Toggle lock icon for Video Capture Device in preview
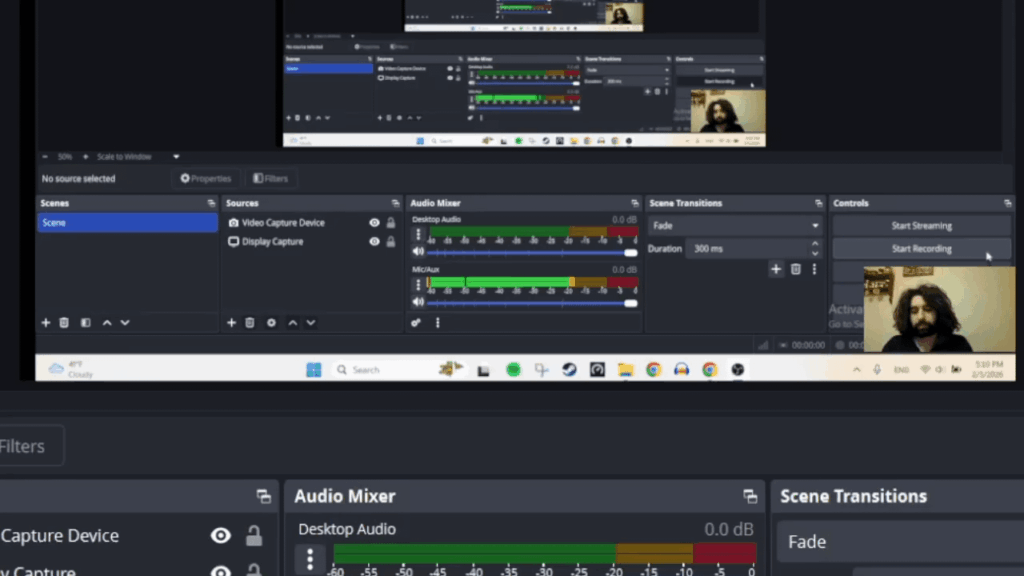This screenshot has height=576, width=1024. point(391,223)
